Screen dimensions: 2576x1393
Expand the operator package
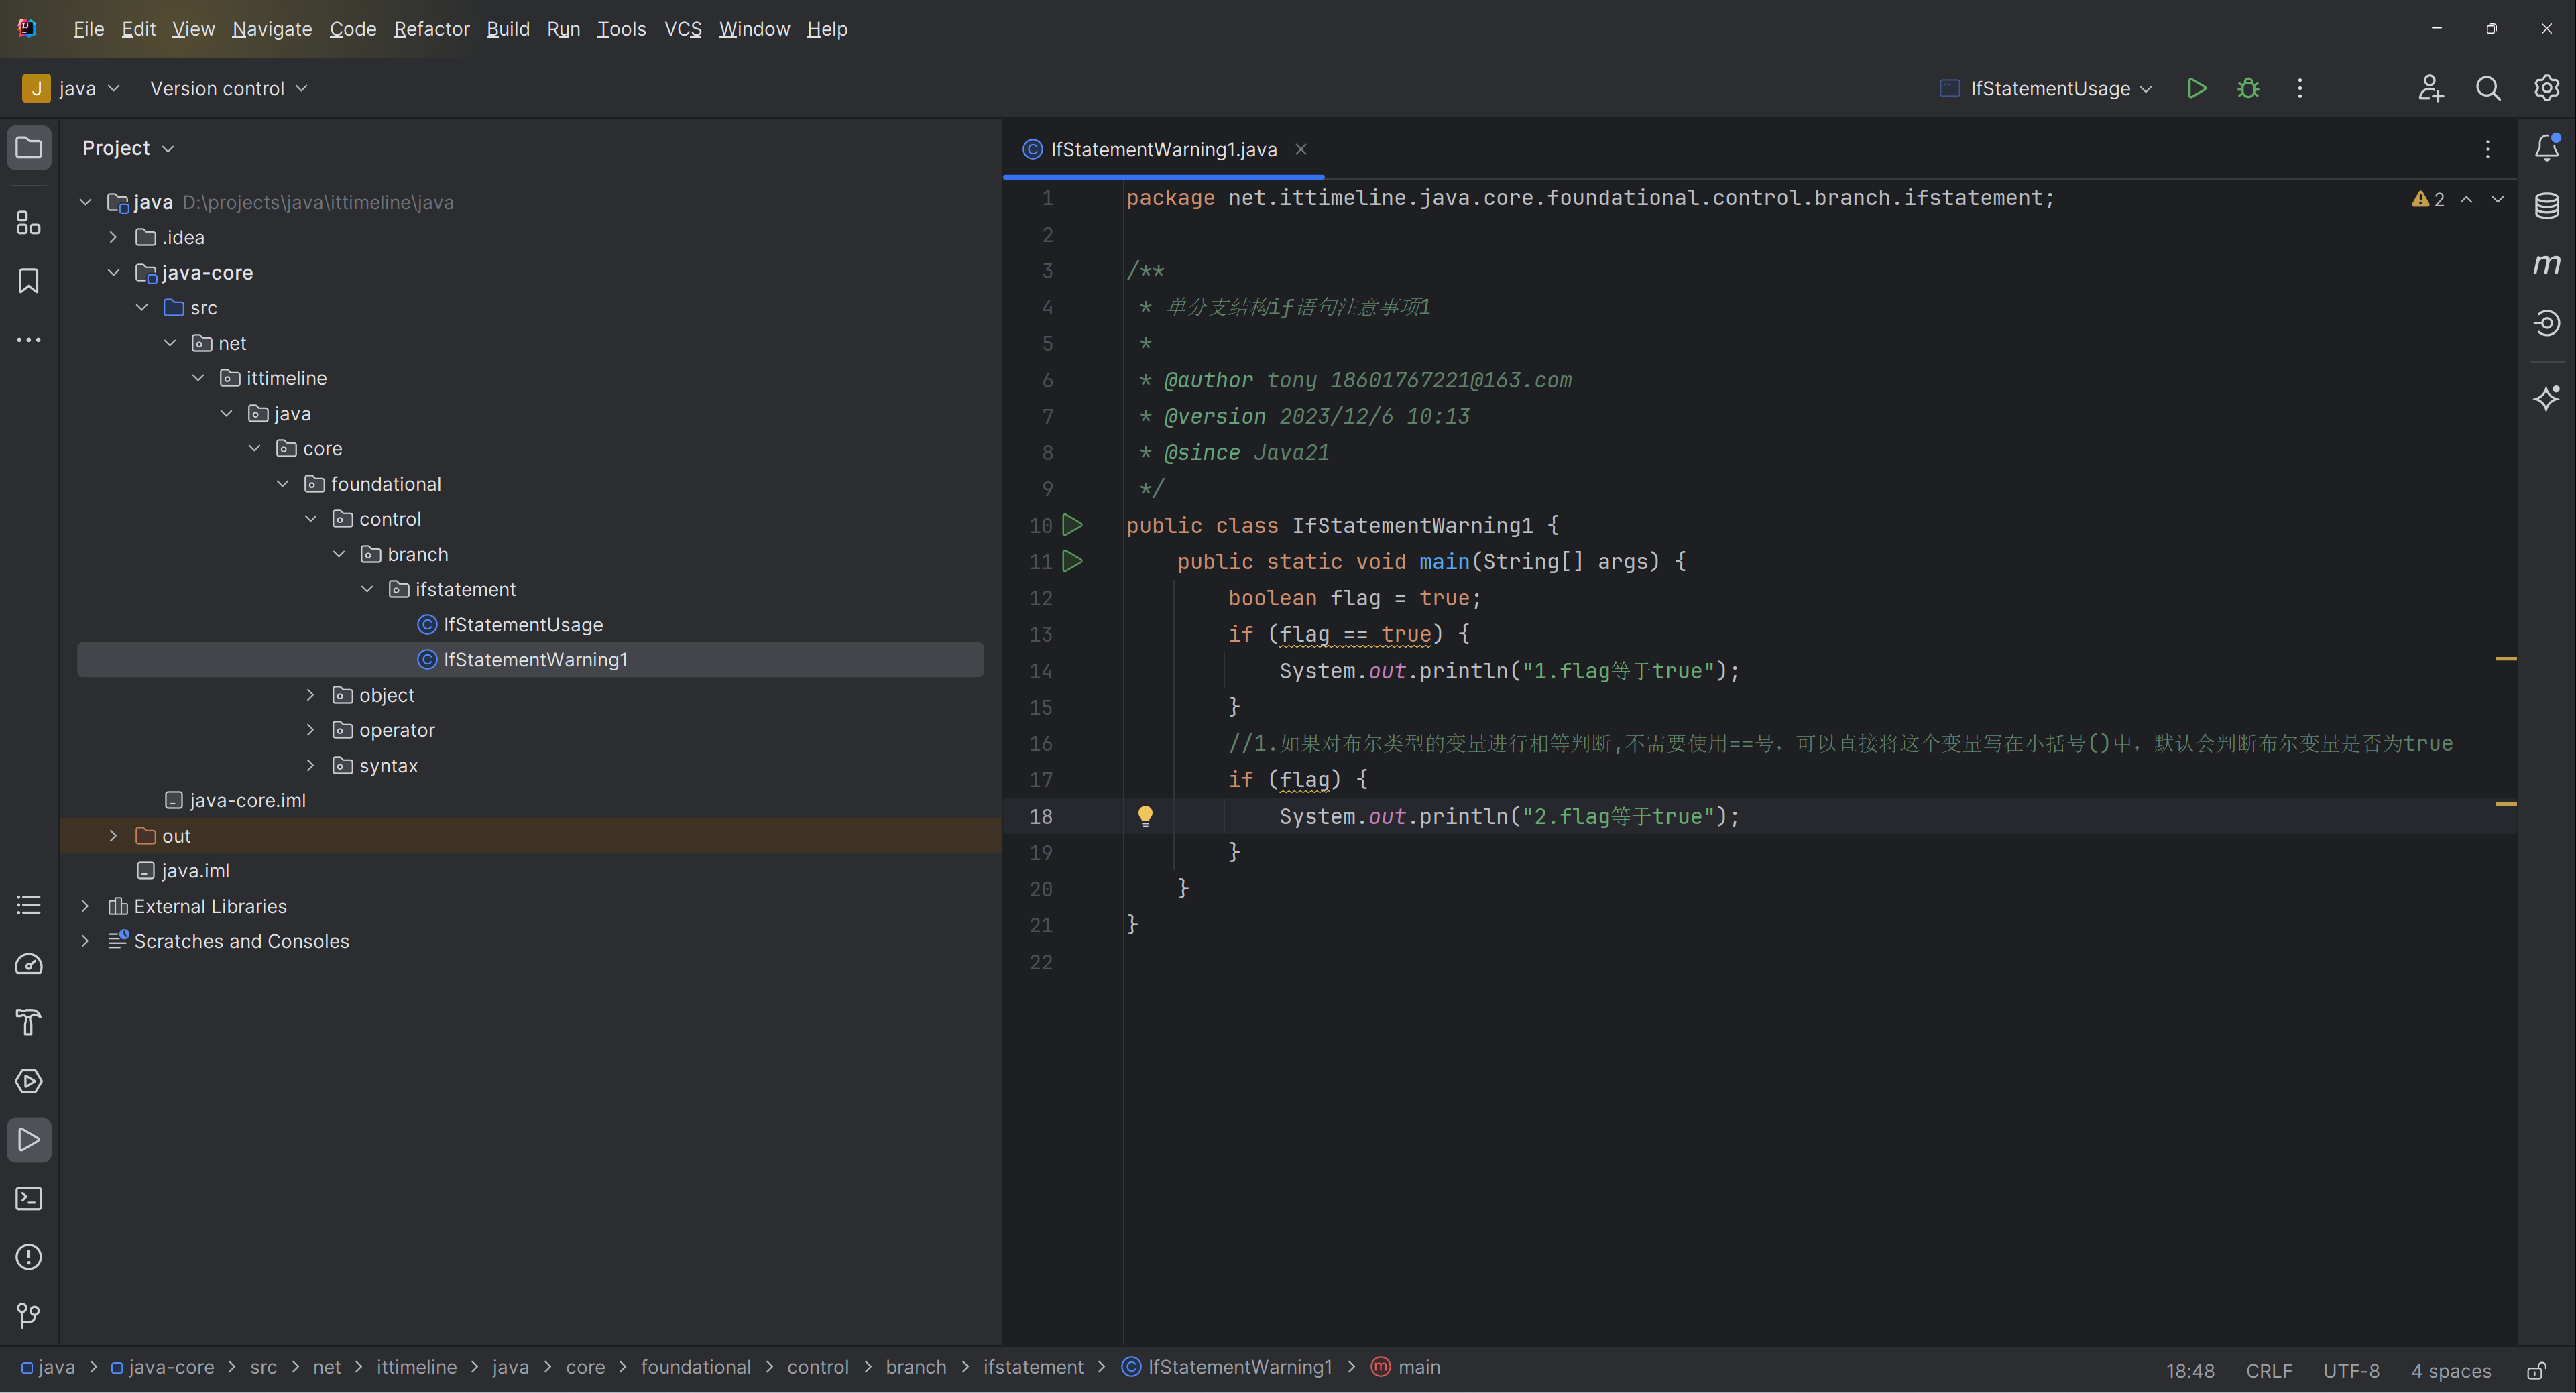click(310, 730)
